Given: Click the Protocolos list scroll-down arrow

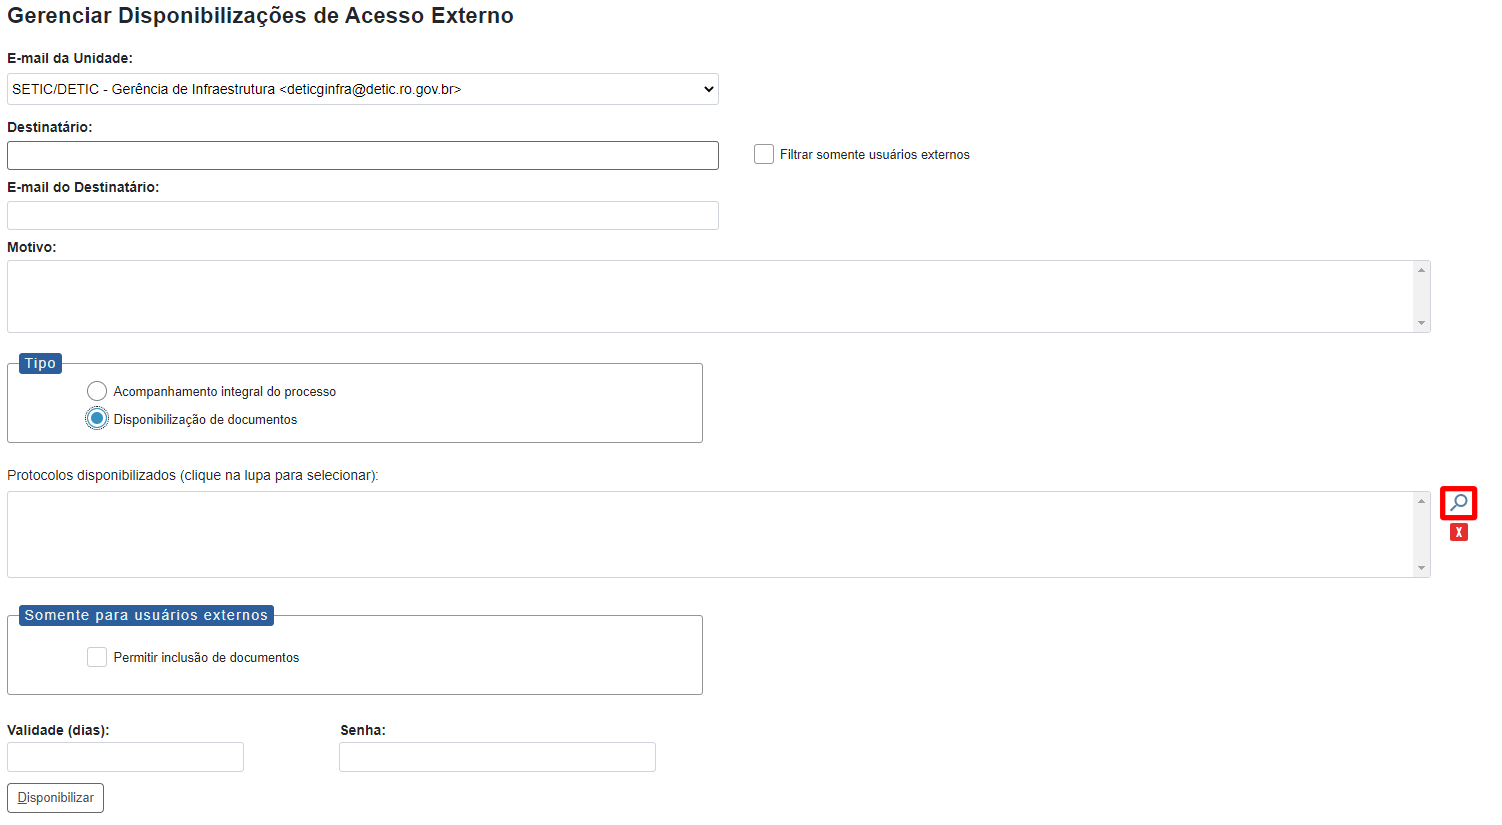Looking at the screenshot, I should [x=1421, y=568].
